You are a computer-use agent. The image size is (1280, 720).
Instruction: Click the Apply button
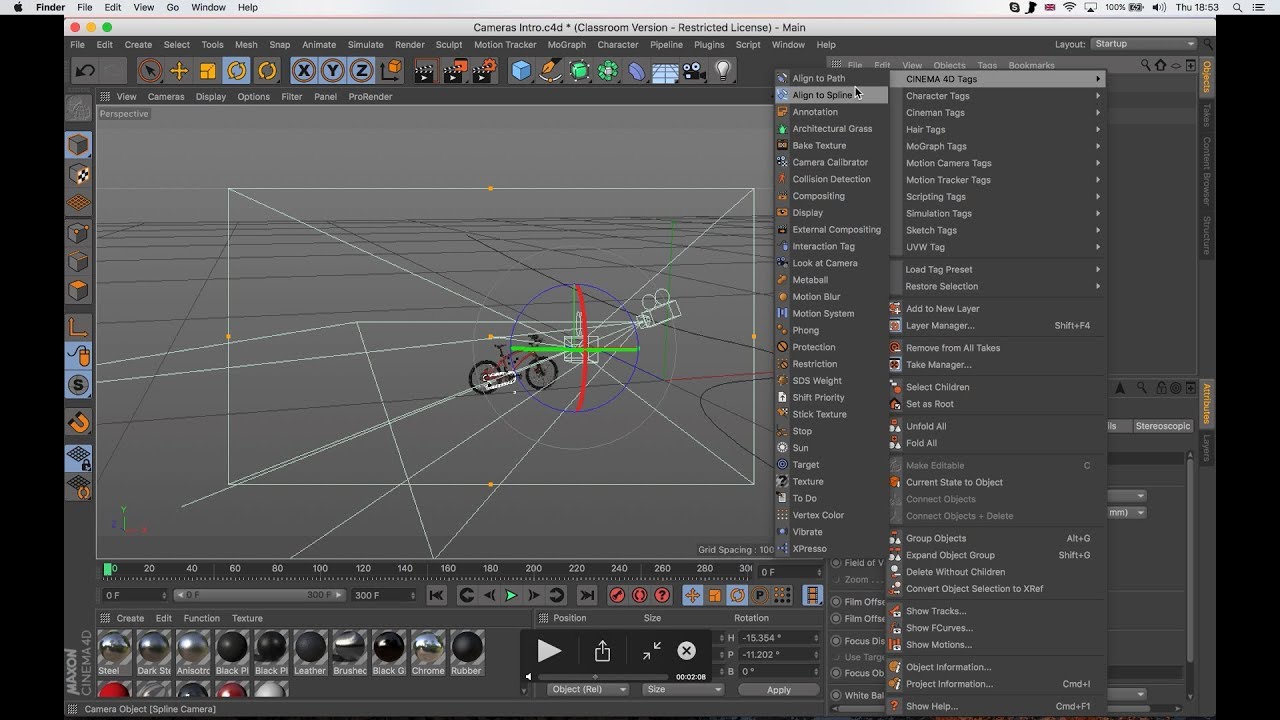pos(778,690)
